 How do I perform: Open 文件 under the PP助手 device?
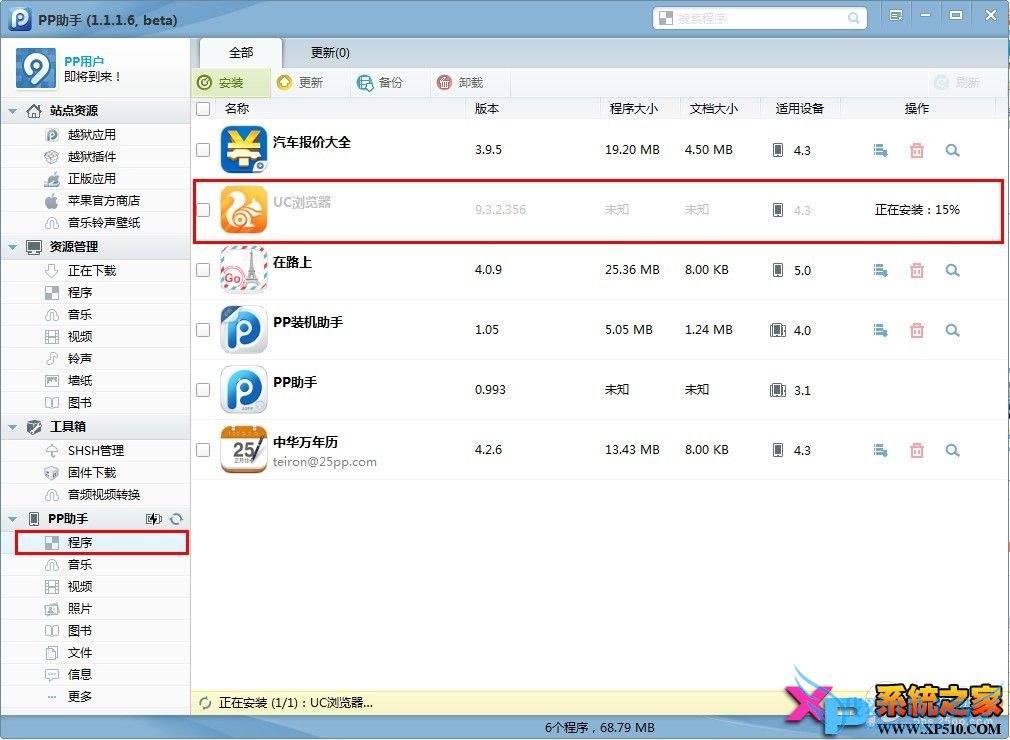point(80,652)
